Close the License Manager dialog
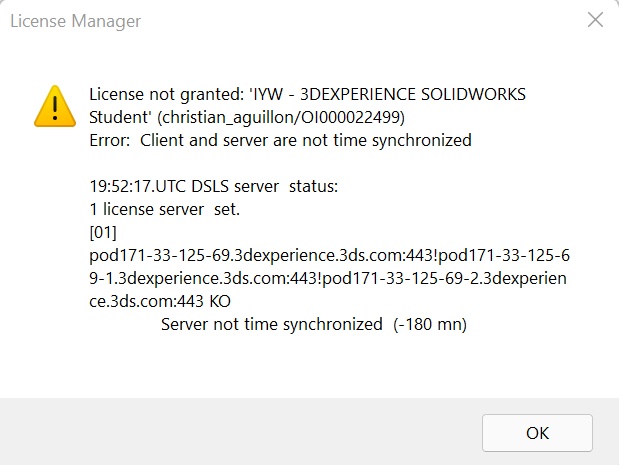The height and width of the screenshot is (465, 619). coord(595,20)
